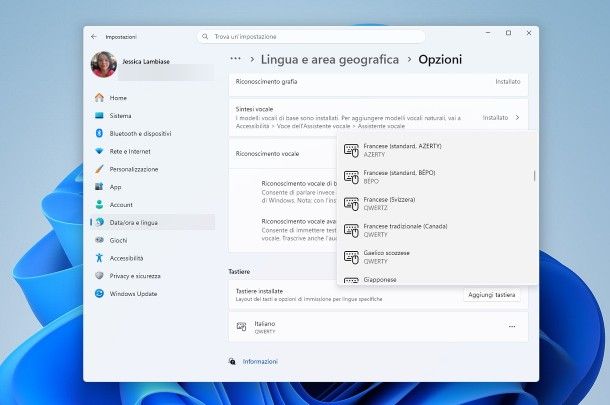Select Francese tradizionale (Canada) layout
610x405 pixels.
(x=438, y=230)
